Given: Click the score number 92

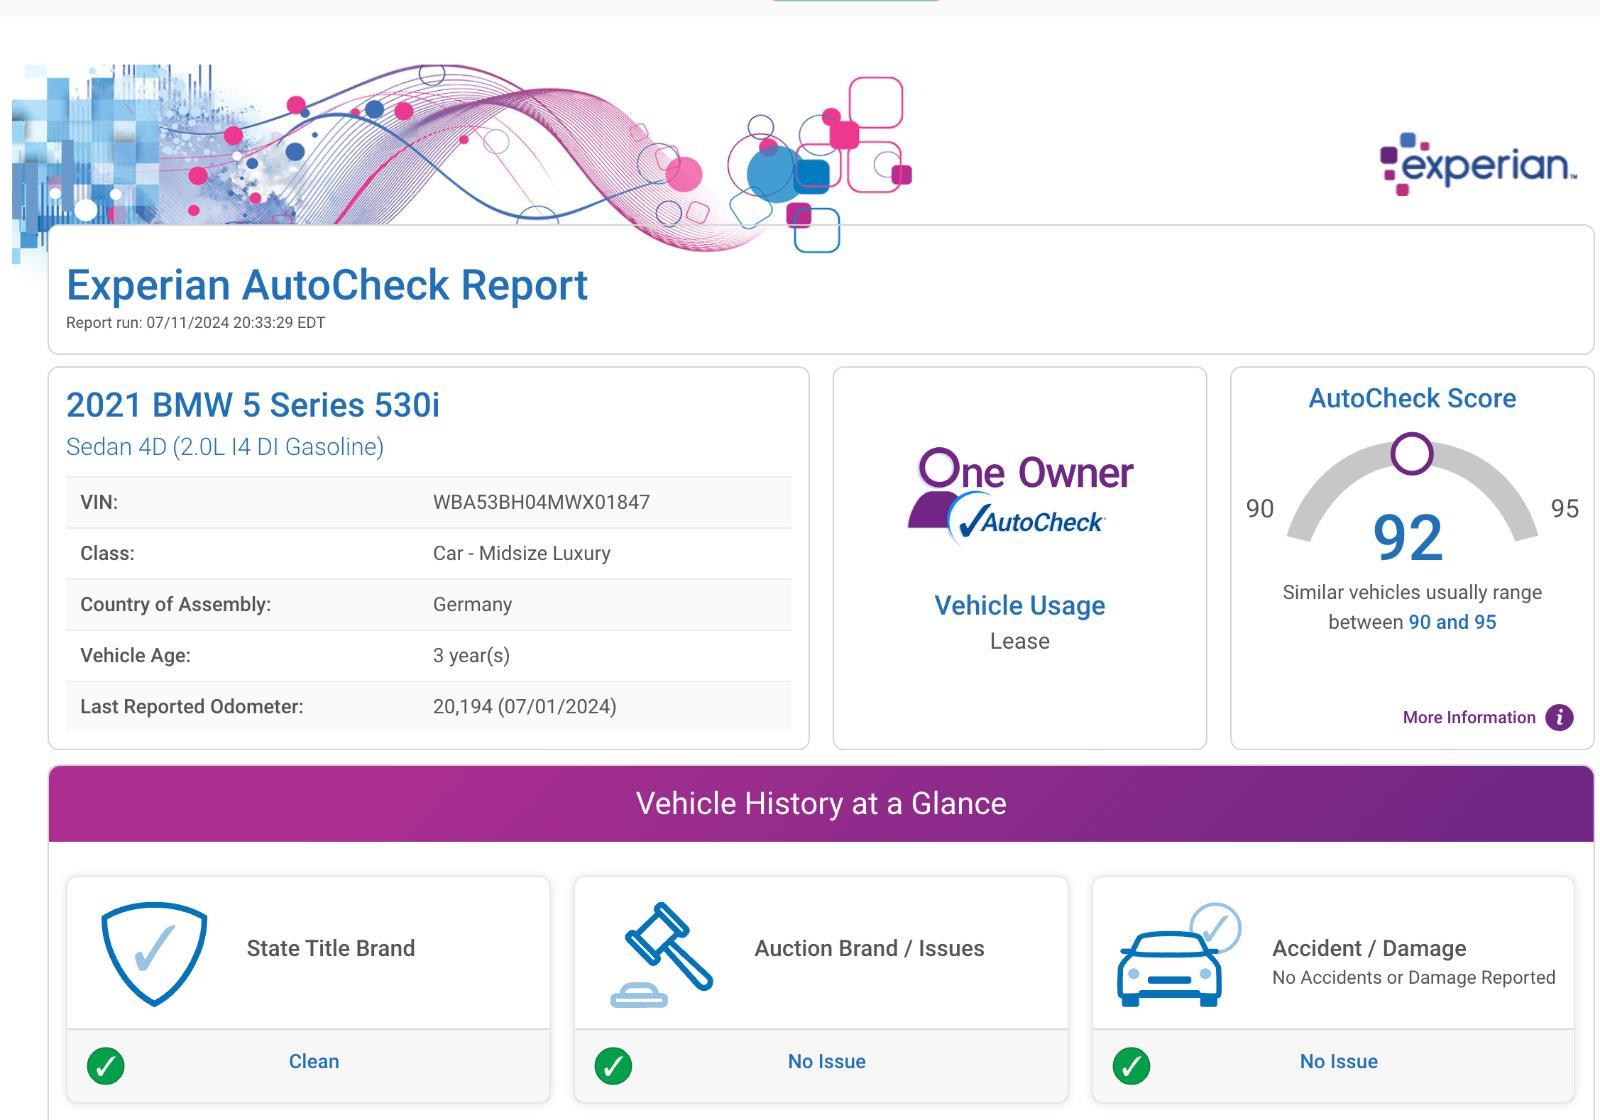Looking at the screenshot, I should click(1408, 538).
